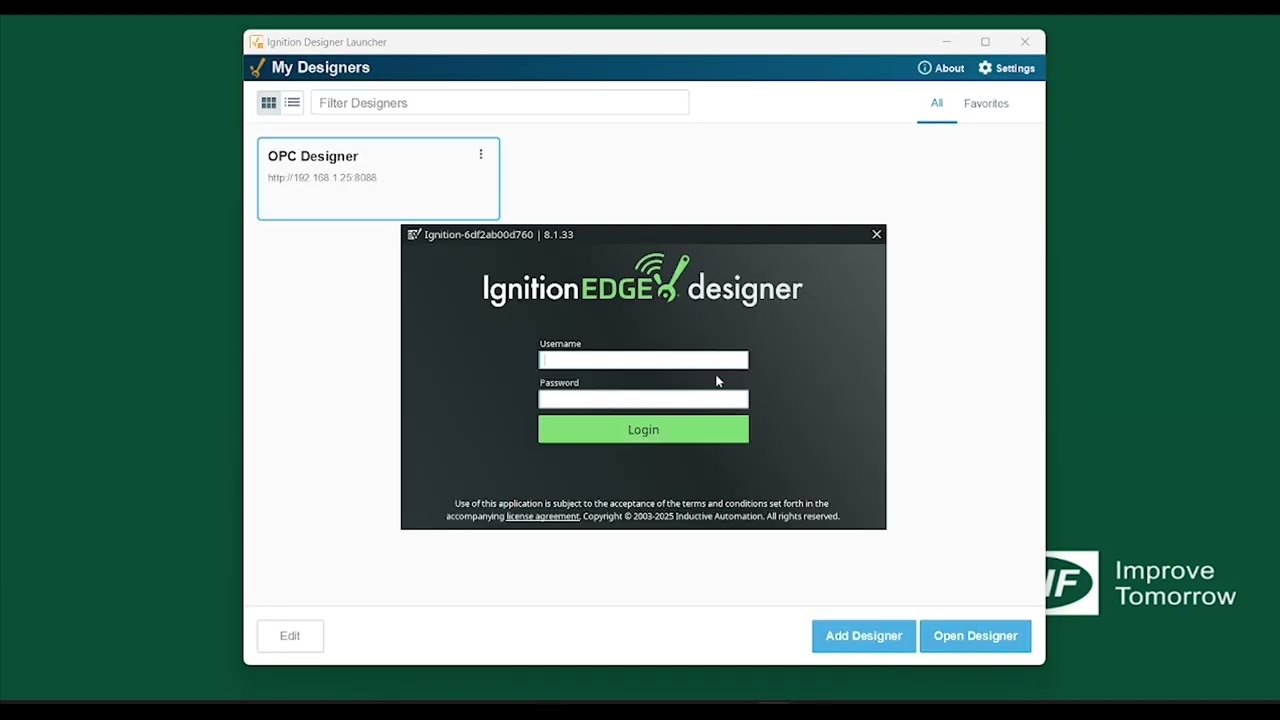Screen dimensions: 1280x720
Task: Click the green Login button
Action: point(643,430)
